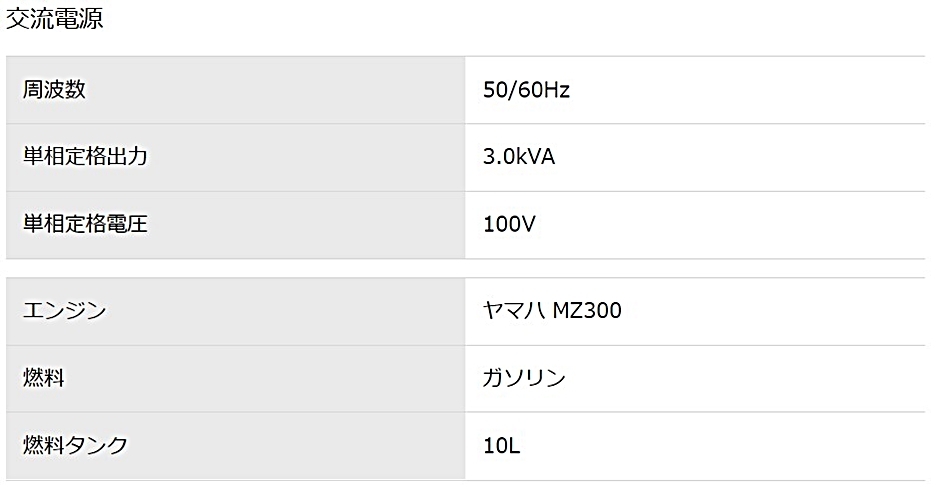Select the 燃料 label cell

pyautogui.click(x=236, y=378)
